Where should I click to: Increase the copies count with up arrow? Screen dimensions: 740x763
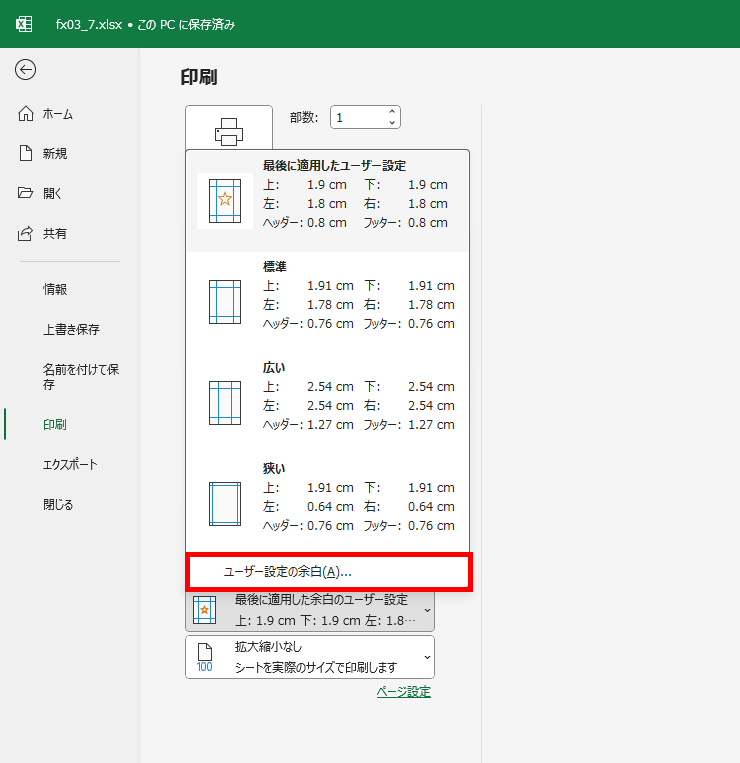click(x=392, y=112)
